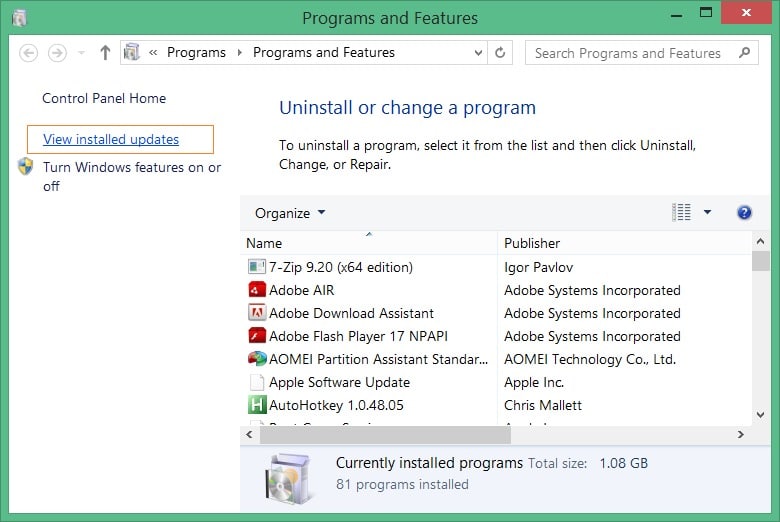The height and width of the screenshot is (522, 780).
Task: Go back using the Back arrow button
Action: (x=28, y=53)
